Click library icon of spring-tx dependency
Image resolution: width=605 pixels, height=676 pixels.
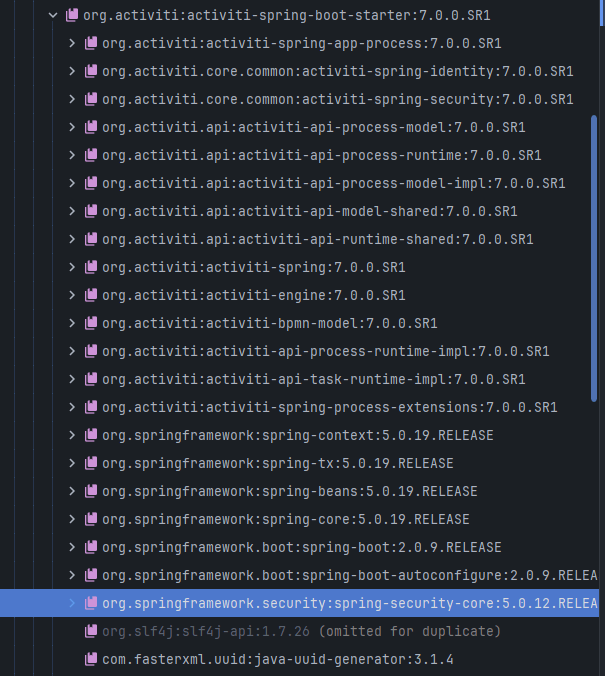coord(91,464)
